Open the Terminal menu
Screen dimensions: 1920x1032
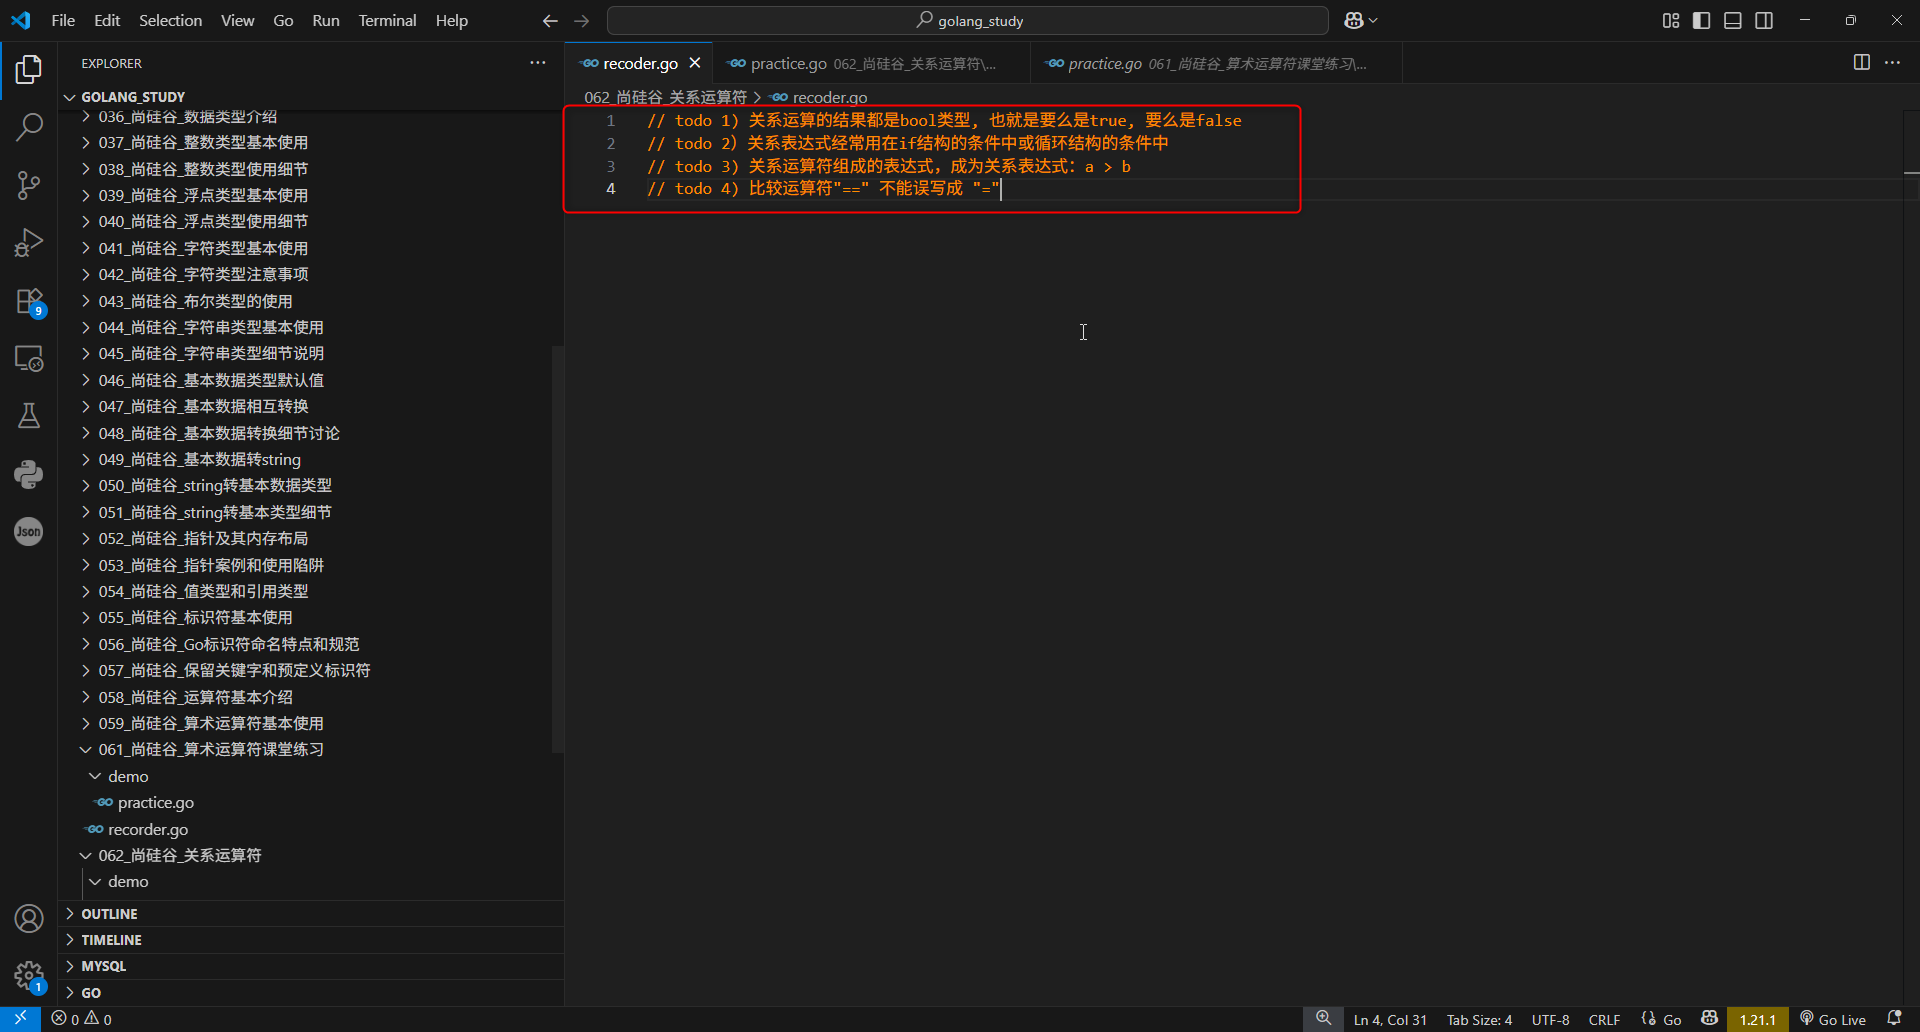(387, 20)
